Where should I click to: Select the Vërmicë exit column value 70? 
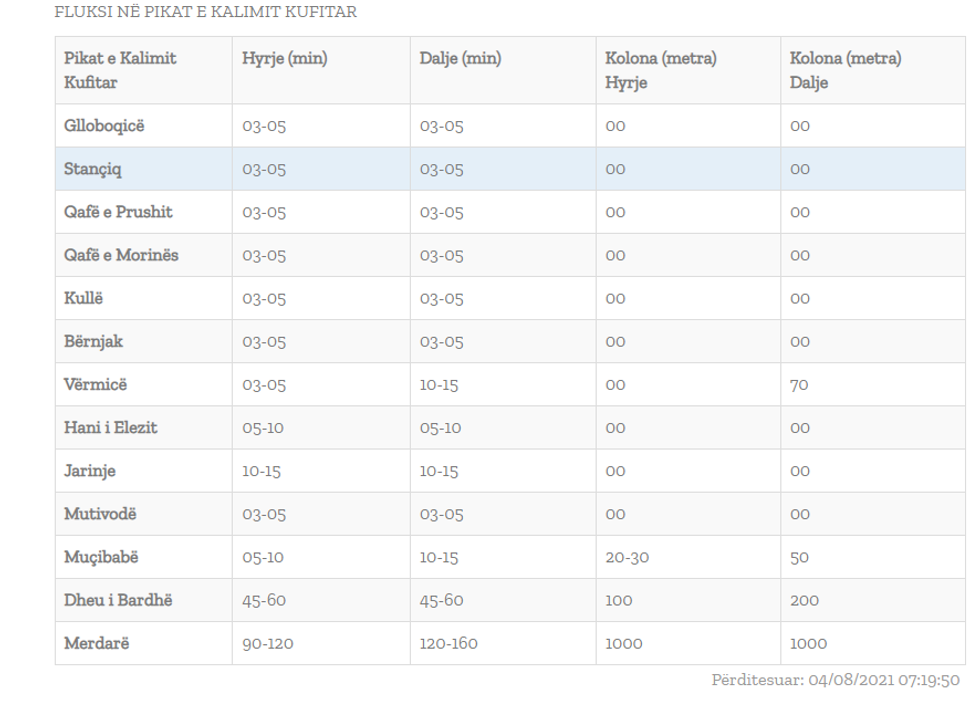point(799,385)
